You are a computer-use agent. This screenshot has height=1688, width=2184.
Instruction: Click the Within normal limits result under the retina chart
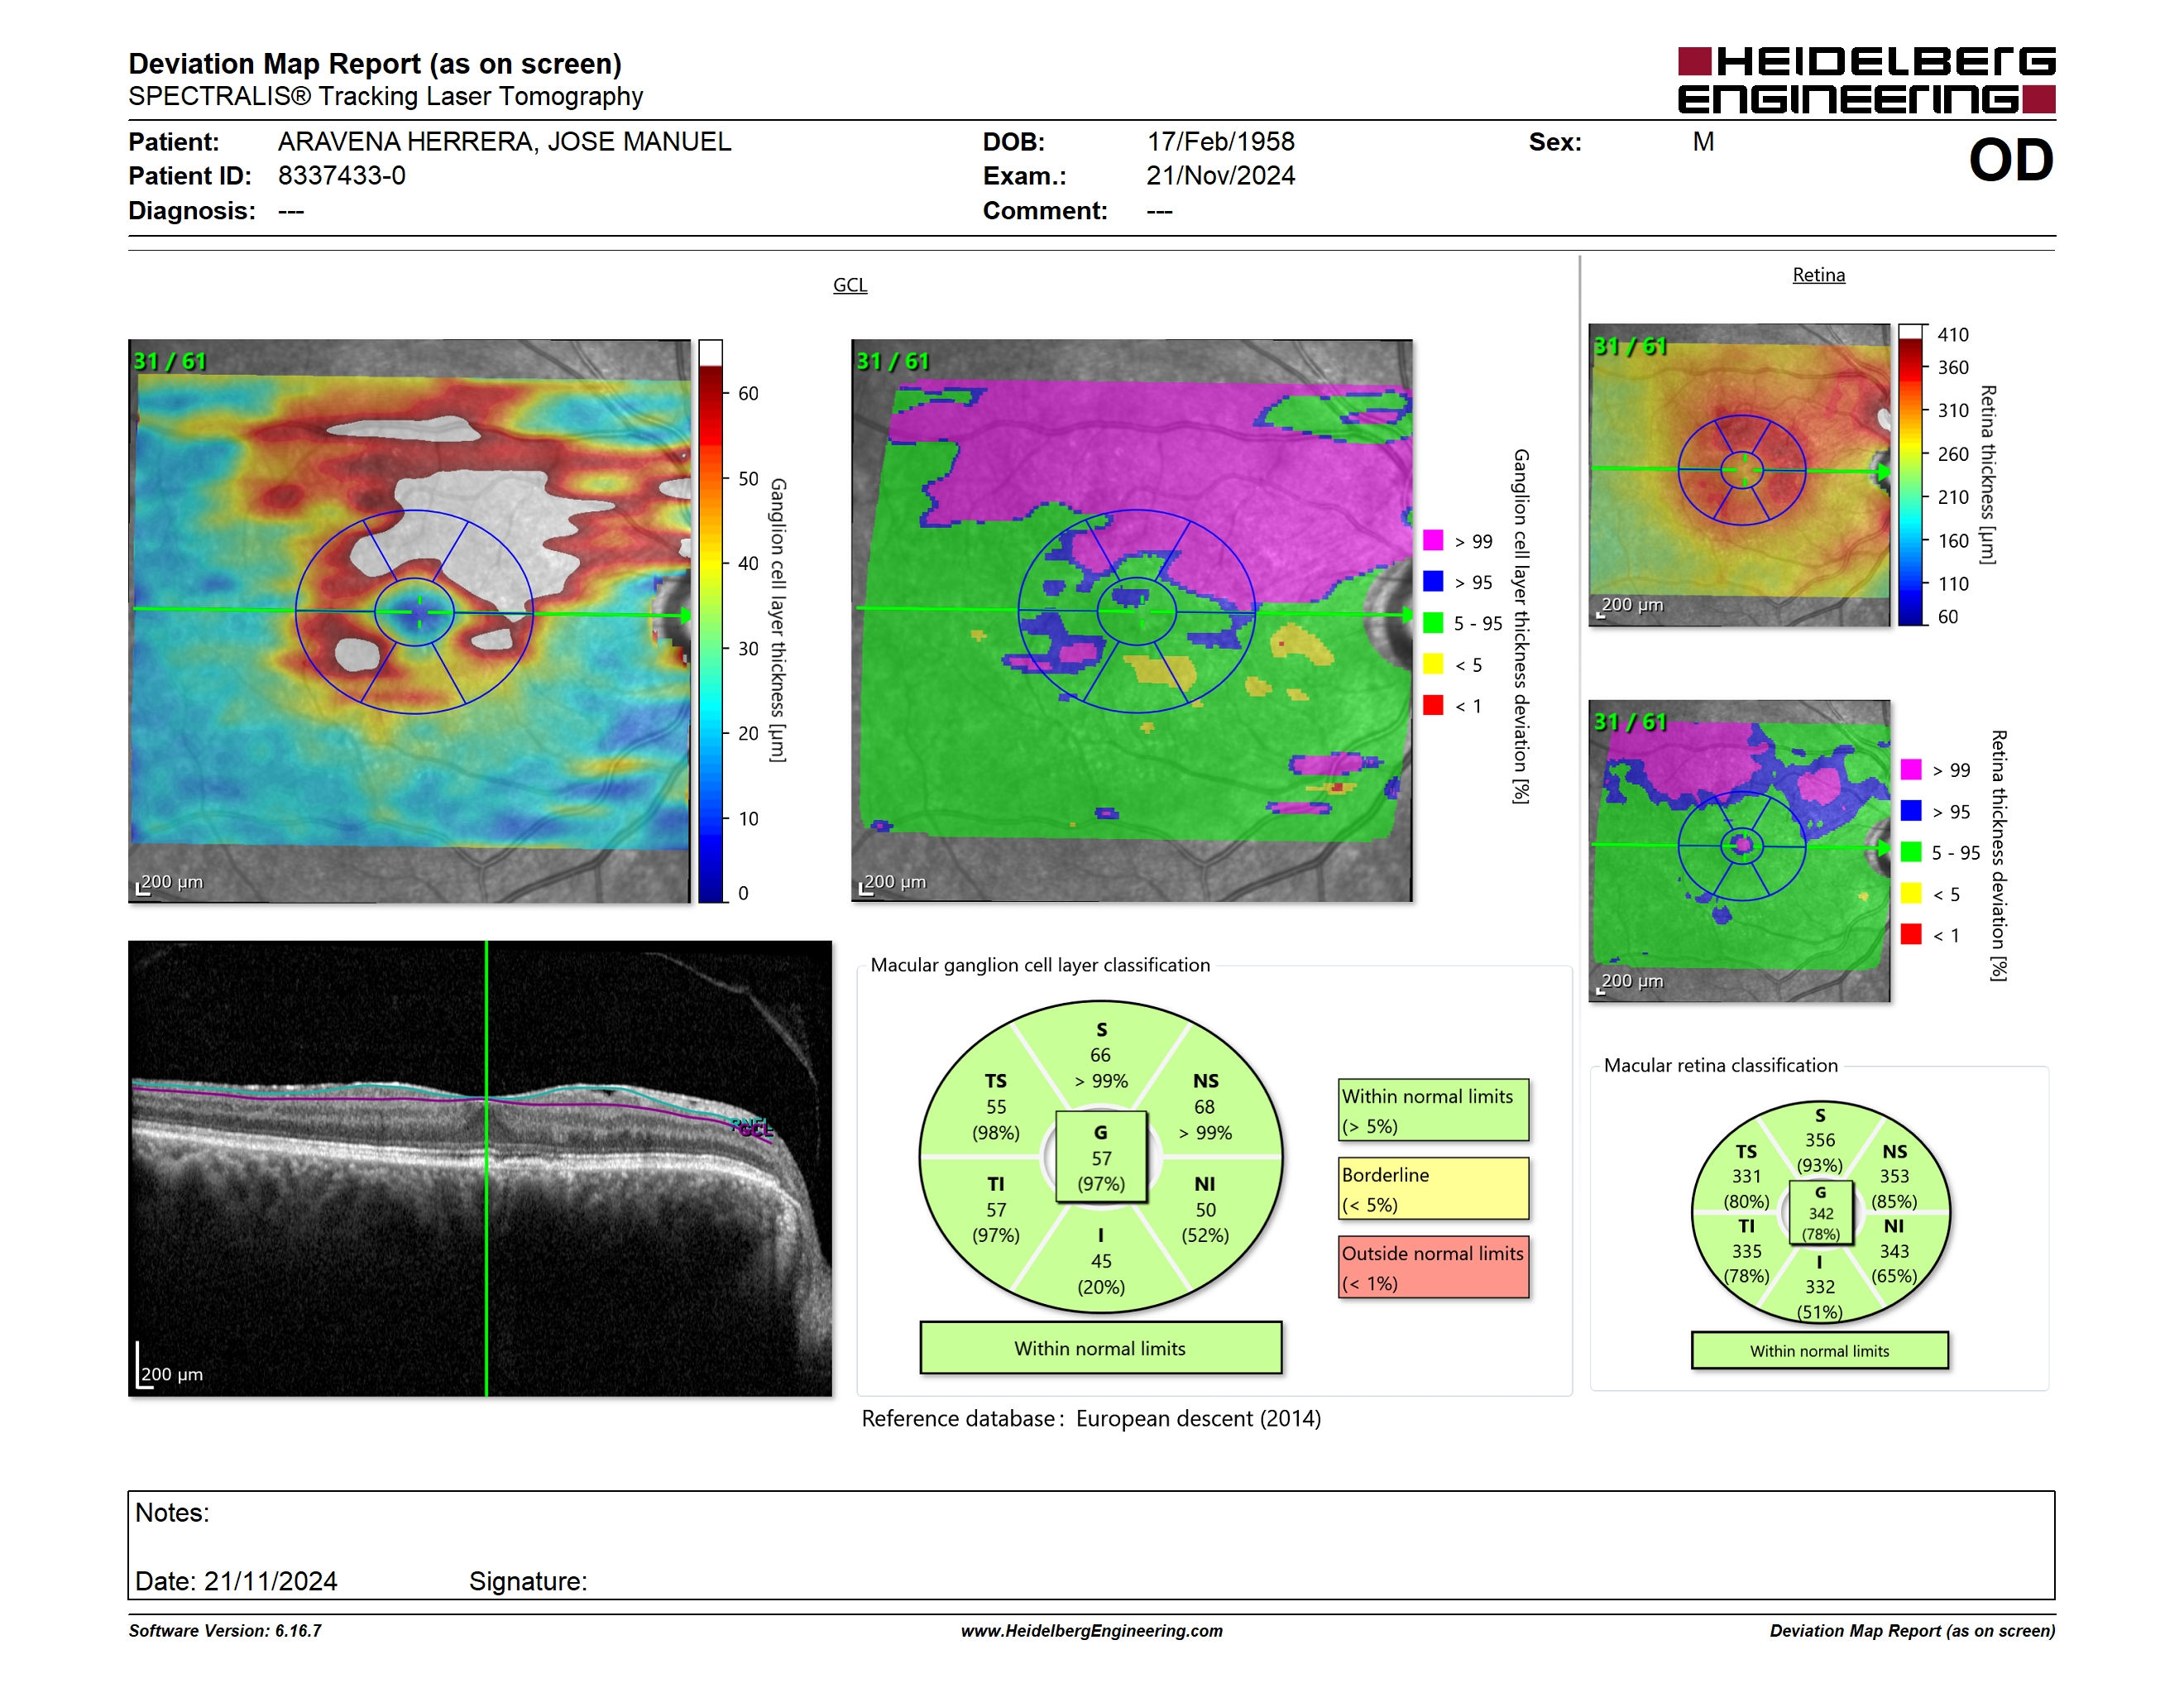1819,1351
